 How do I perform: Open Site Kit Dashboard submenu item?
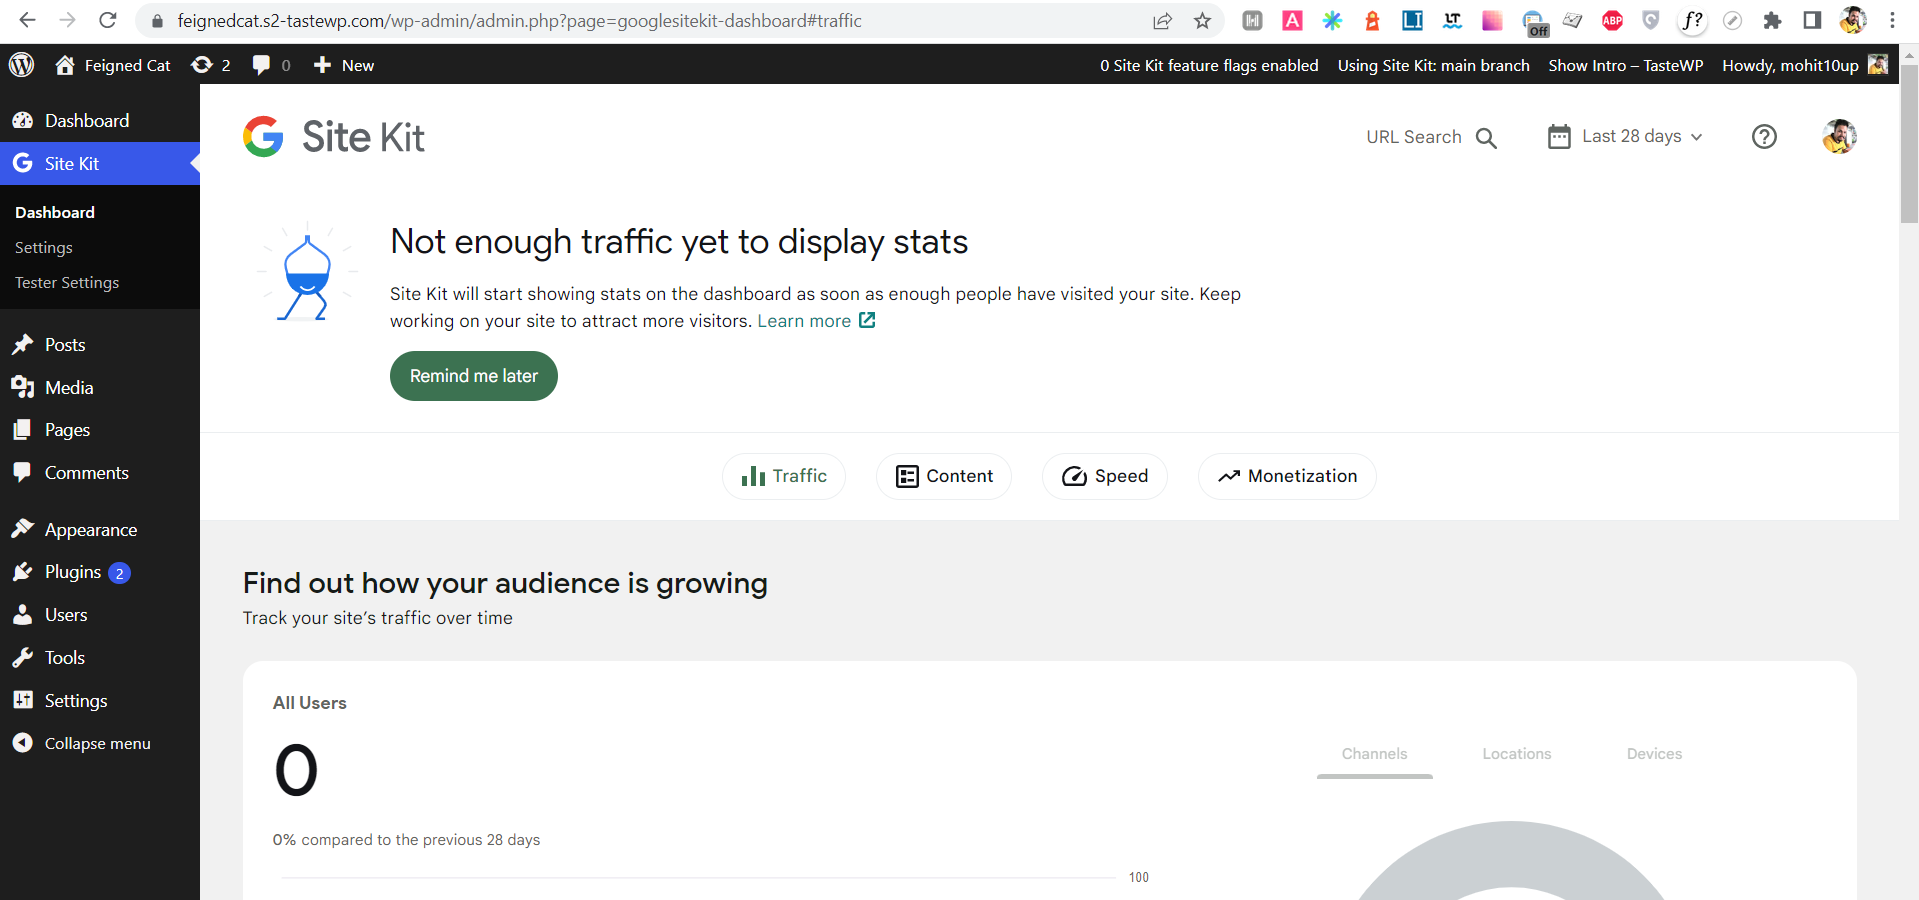(55, 212)
